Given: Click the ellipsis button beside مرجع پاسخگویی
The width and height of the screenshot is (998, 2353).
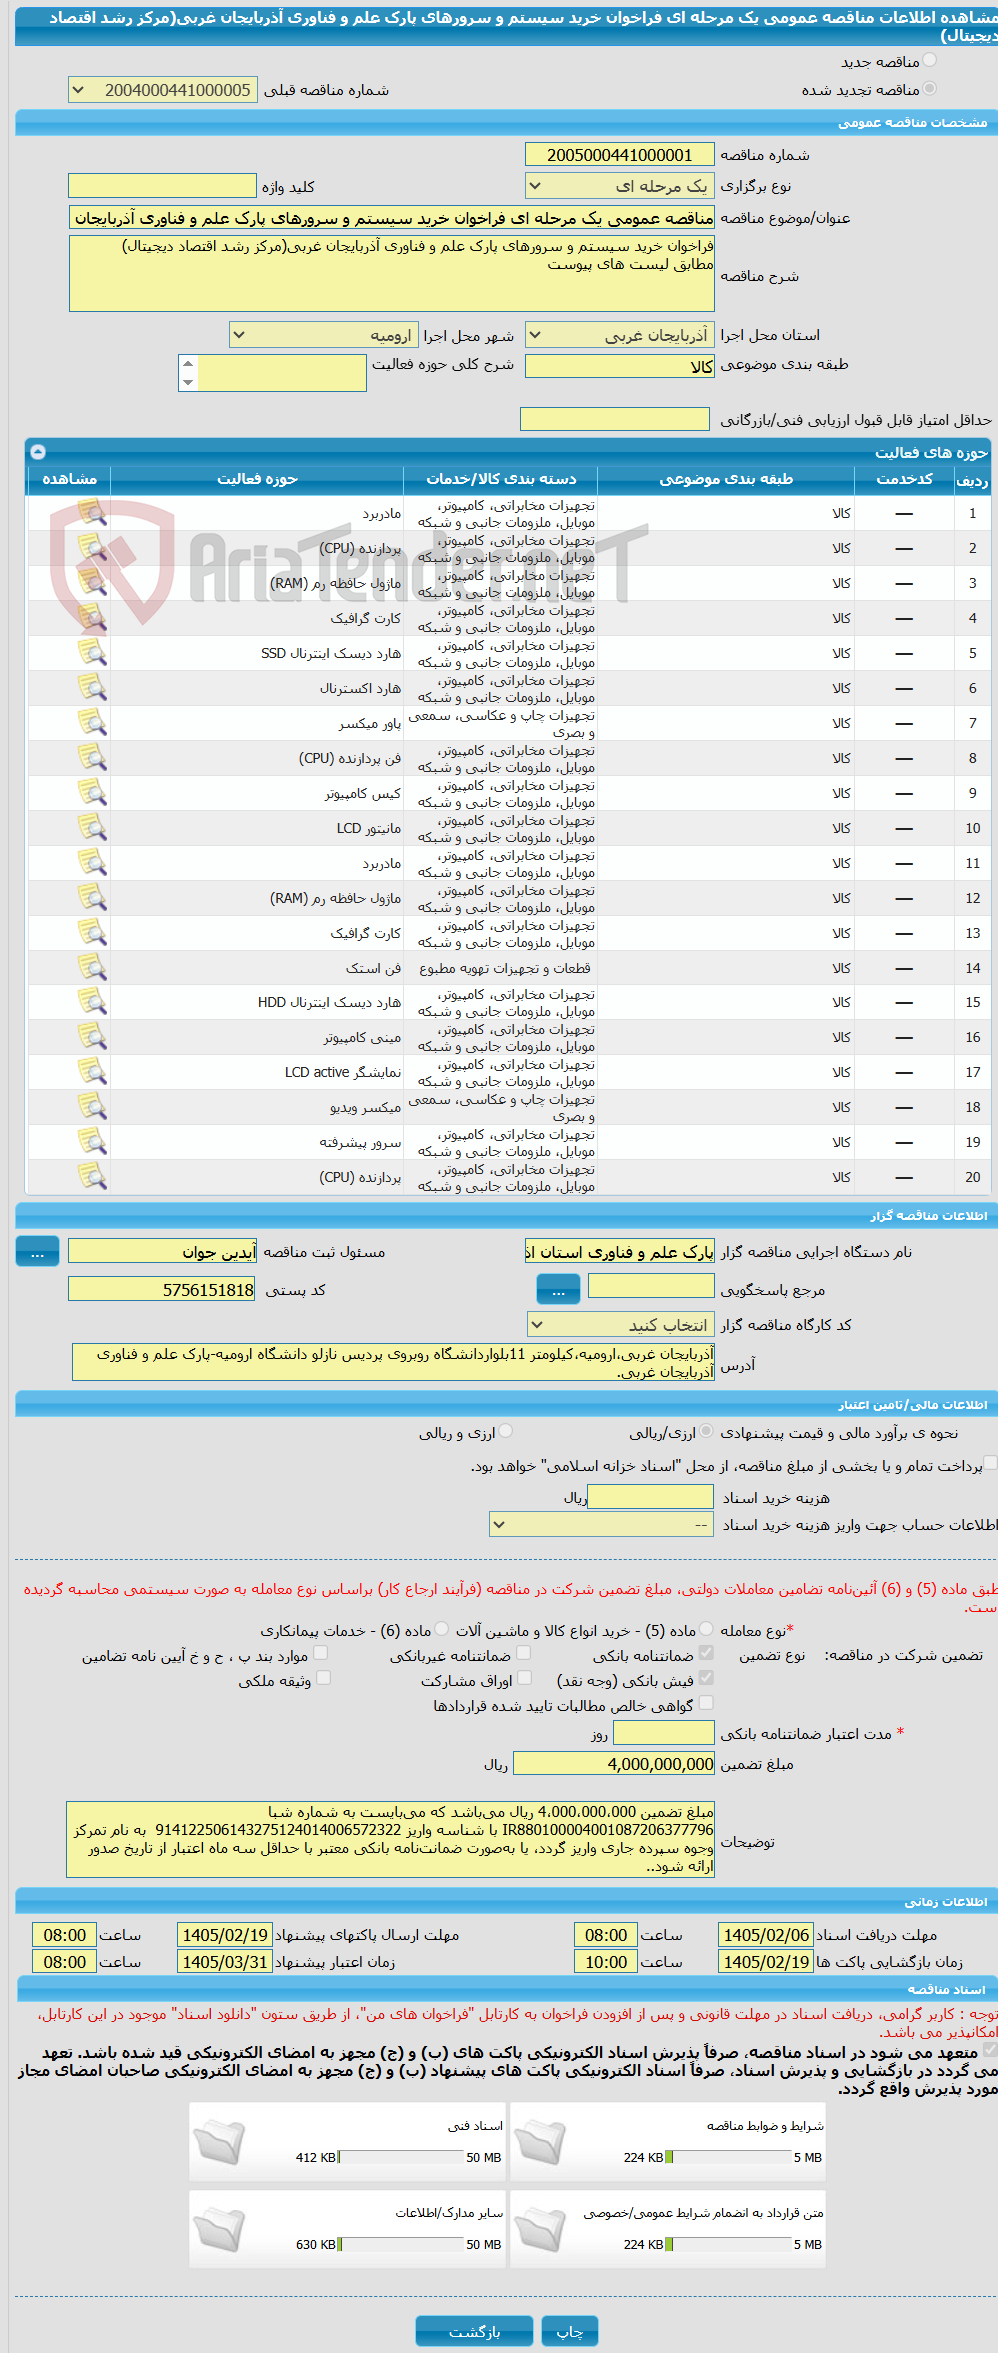Looking at the screenshot, I should point(558,1291).
